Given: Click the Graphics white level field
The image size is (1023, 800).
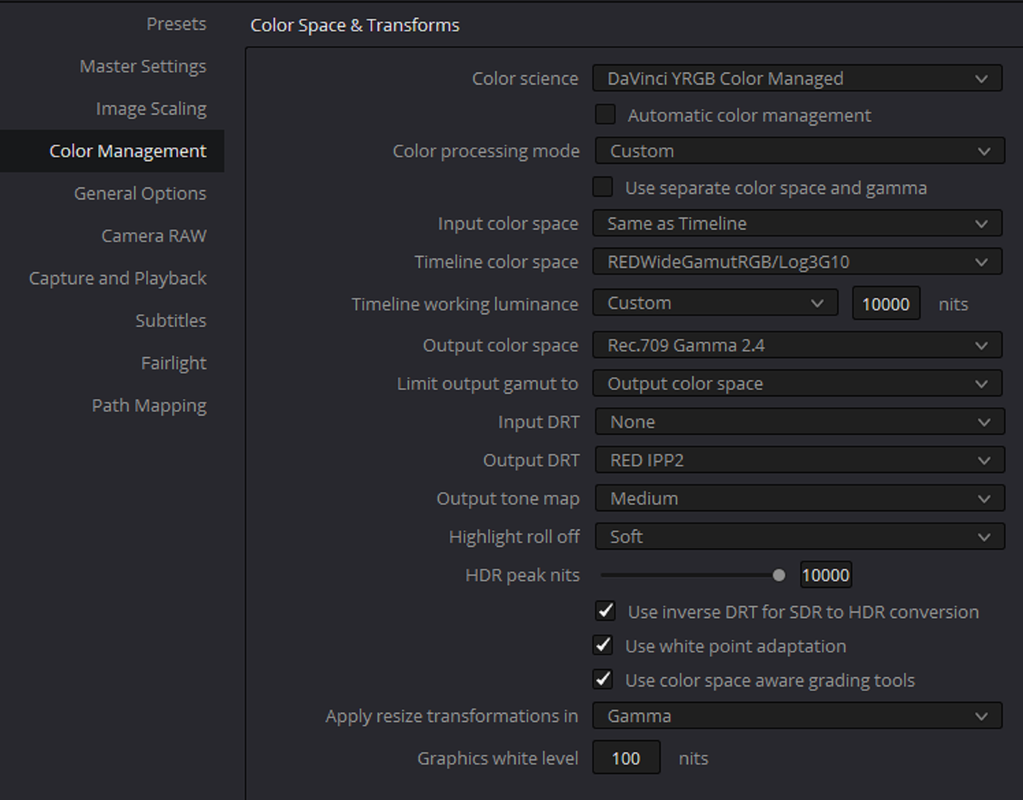Looking at the screenshot, I should click(626, 758).
